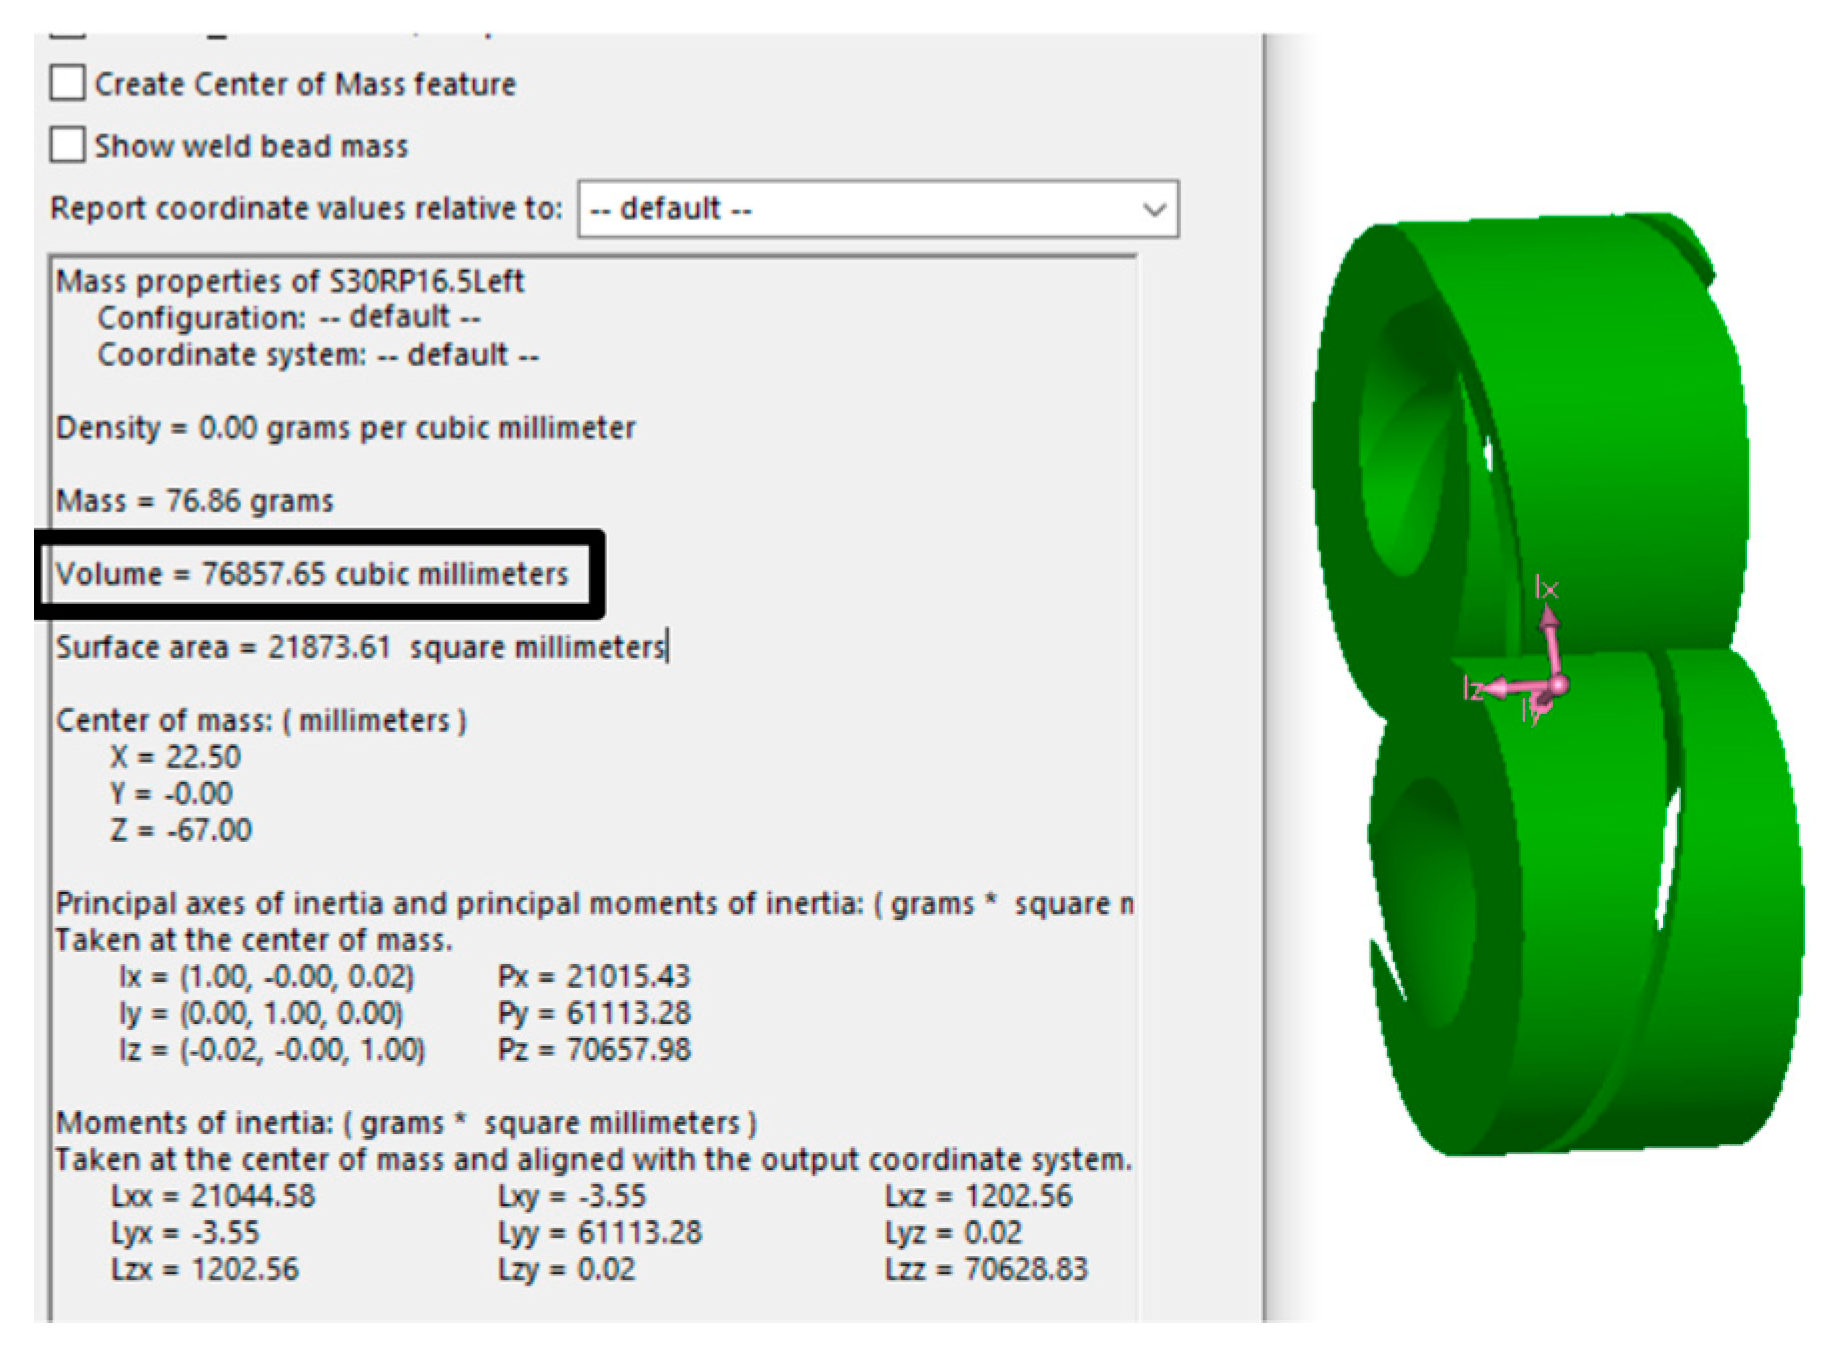The height and width of the screenshot is (1360, 1821).
Task: Place cursor in Mass = 76.86 grams line
Action: 195,500
